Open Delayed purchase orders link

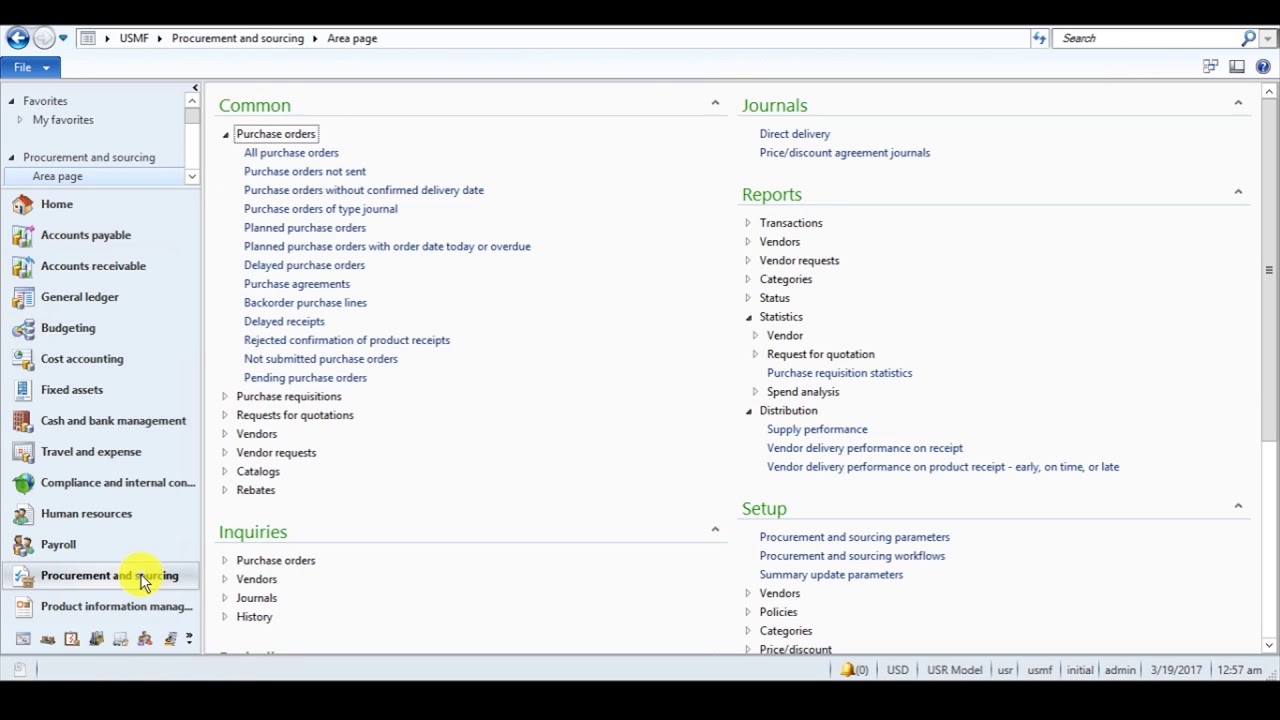tap(304, 265)
